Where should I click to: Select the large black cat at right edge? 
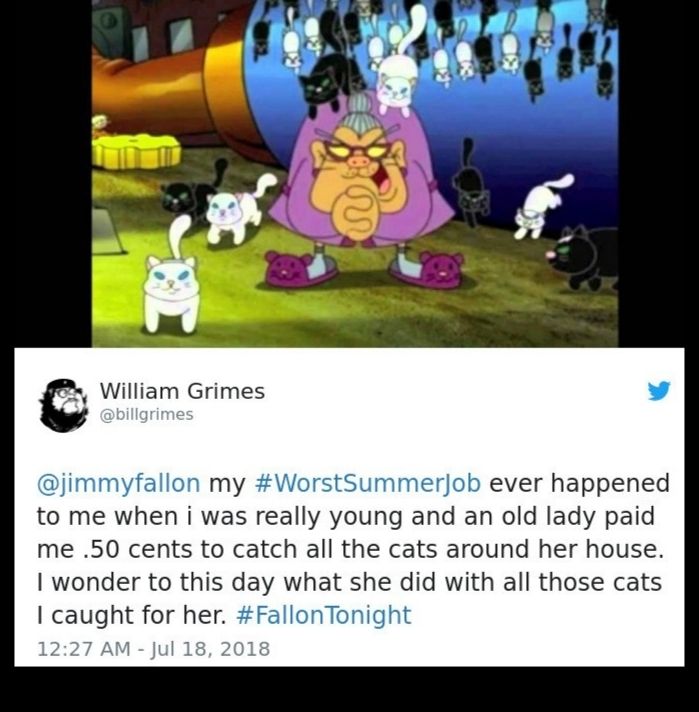(x=584, y=257)
